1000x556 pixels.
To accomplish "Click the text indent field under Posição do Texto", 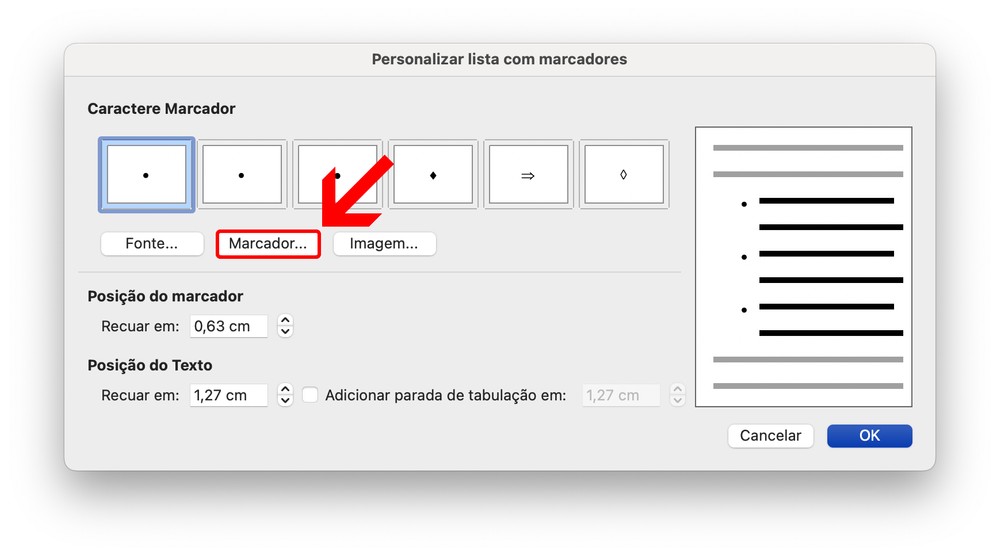I will click(x=228, y=395).
